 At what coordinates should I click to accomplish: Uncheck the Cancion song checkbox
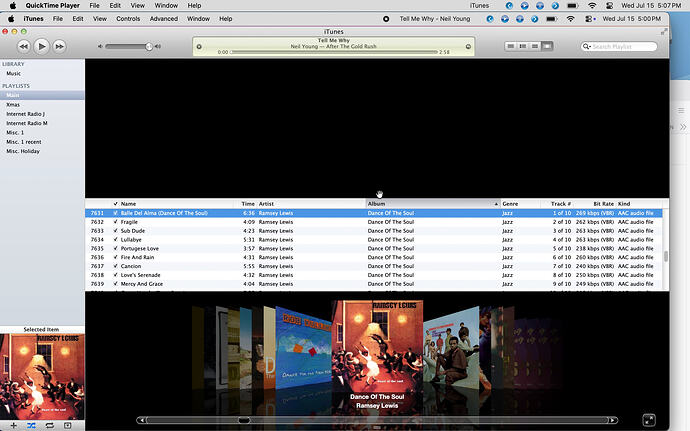(115, 266)
